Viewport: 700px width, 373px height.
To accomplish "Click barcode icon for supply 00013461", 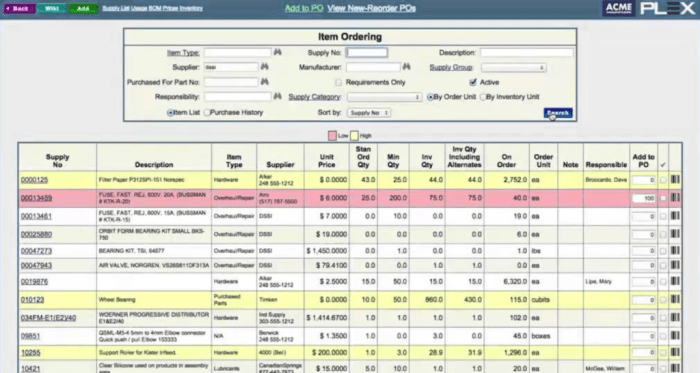I will point(675,216).
